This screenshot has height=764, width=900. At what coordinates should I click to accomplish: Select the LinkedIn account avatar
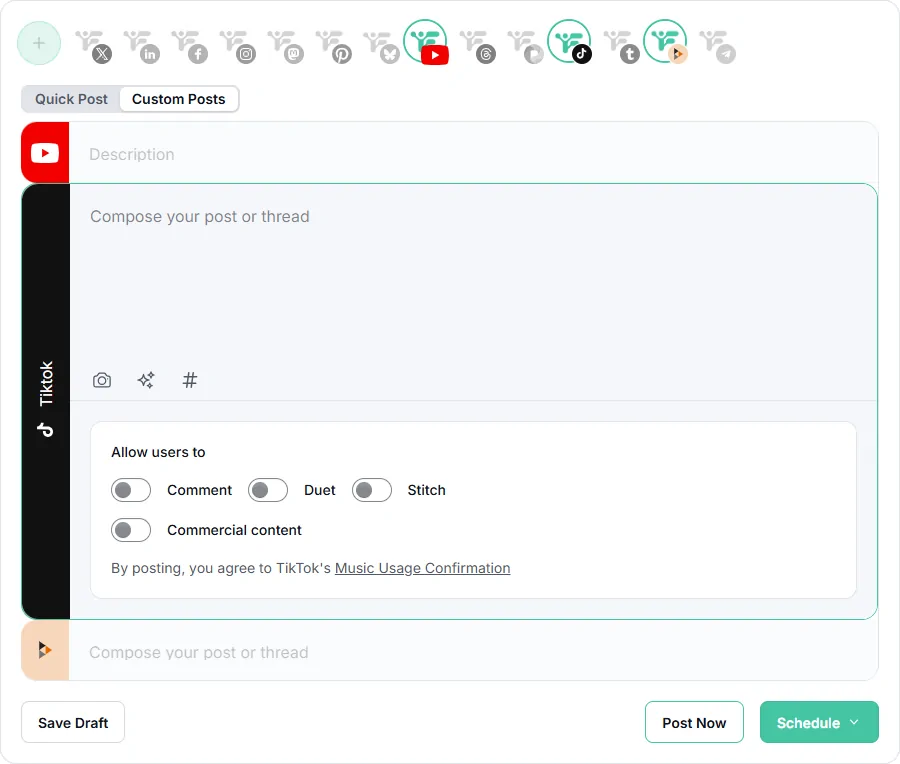pos(142,46)
